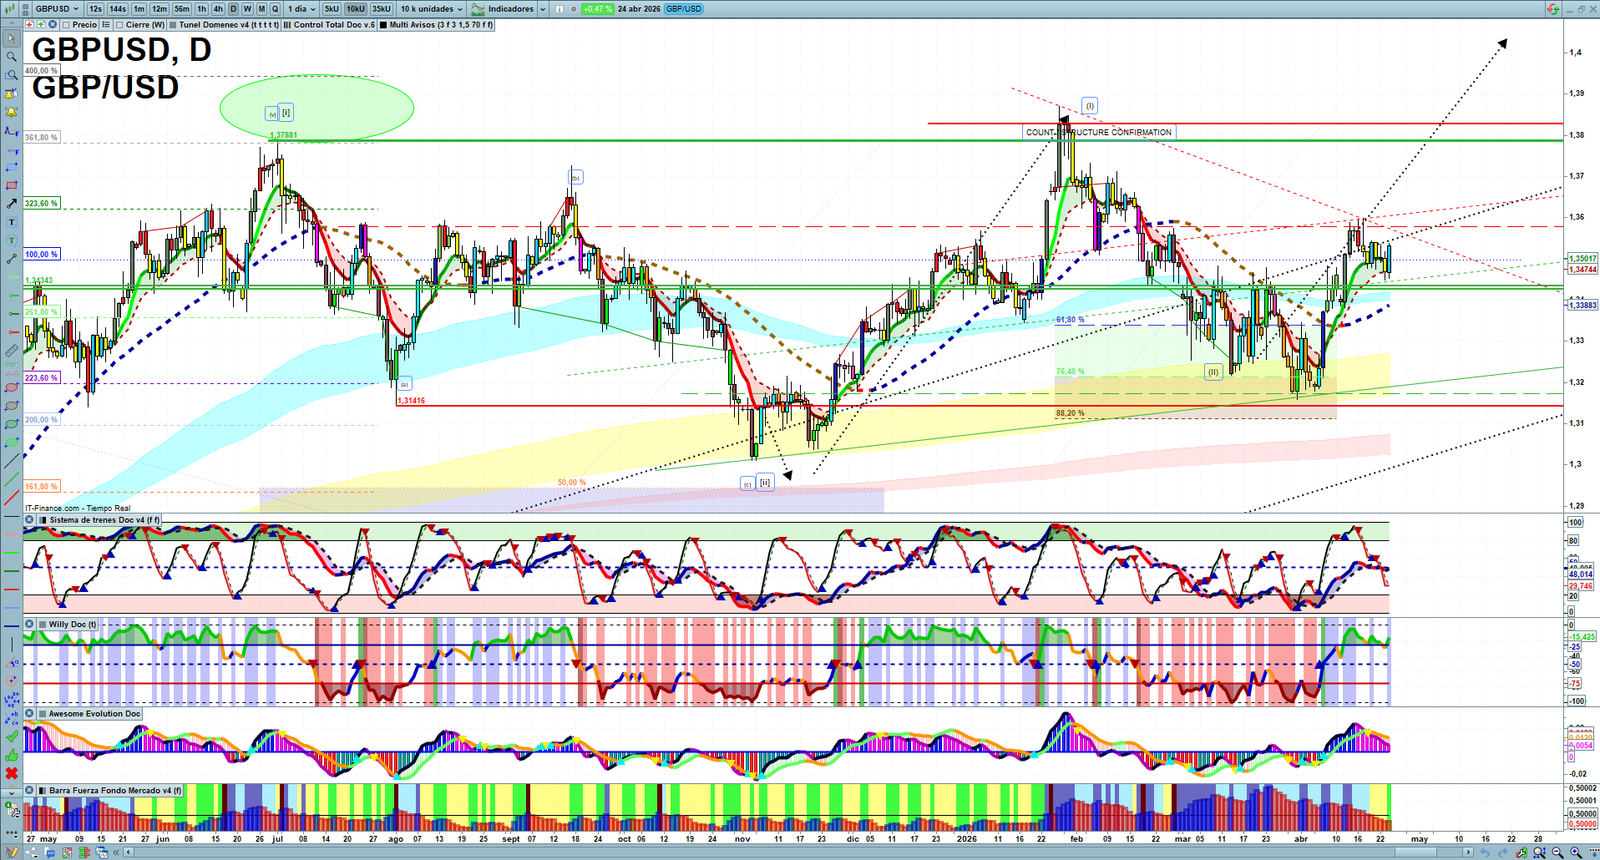This screenshot has width=1600, height=860.
Task: Open the GBPUSD instrument dropdown
Action: click(x=57, y=9)
